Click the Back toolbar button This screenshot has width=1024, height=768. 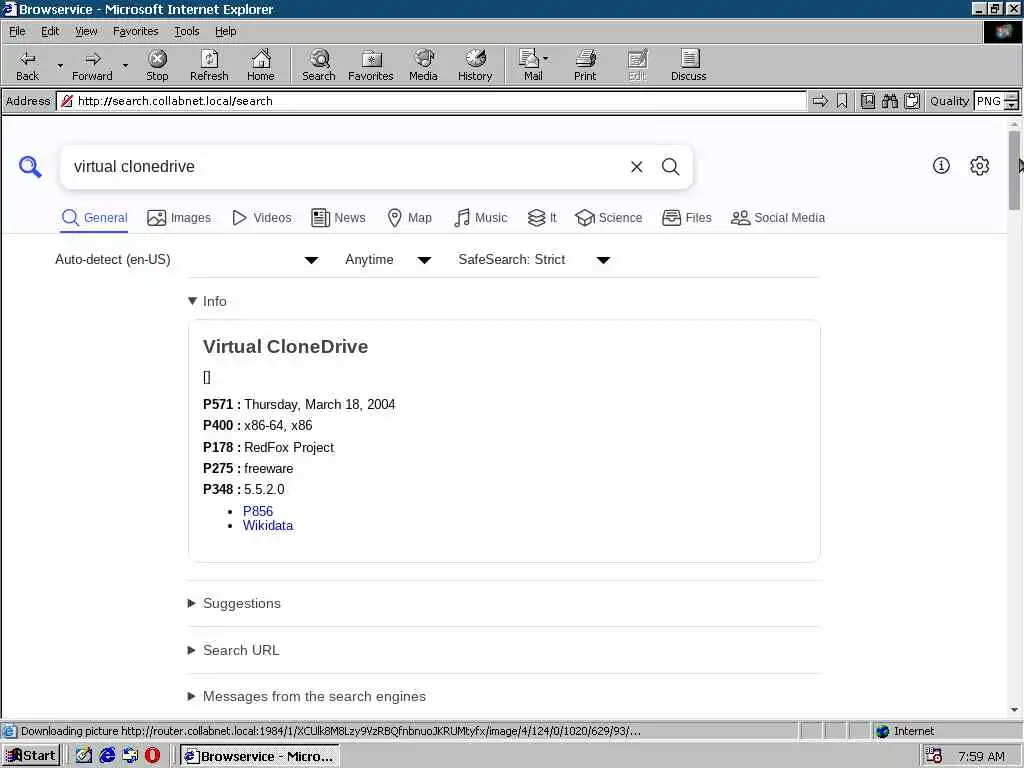[x=27, y=65]
